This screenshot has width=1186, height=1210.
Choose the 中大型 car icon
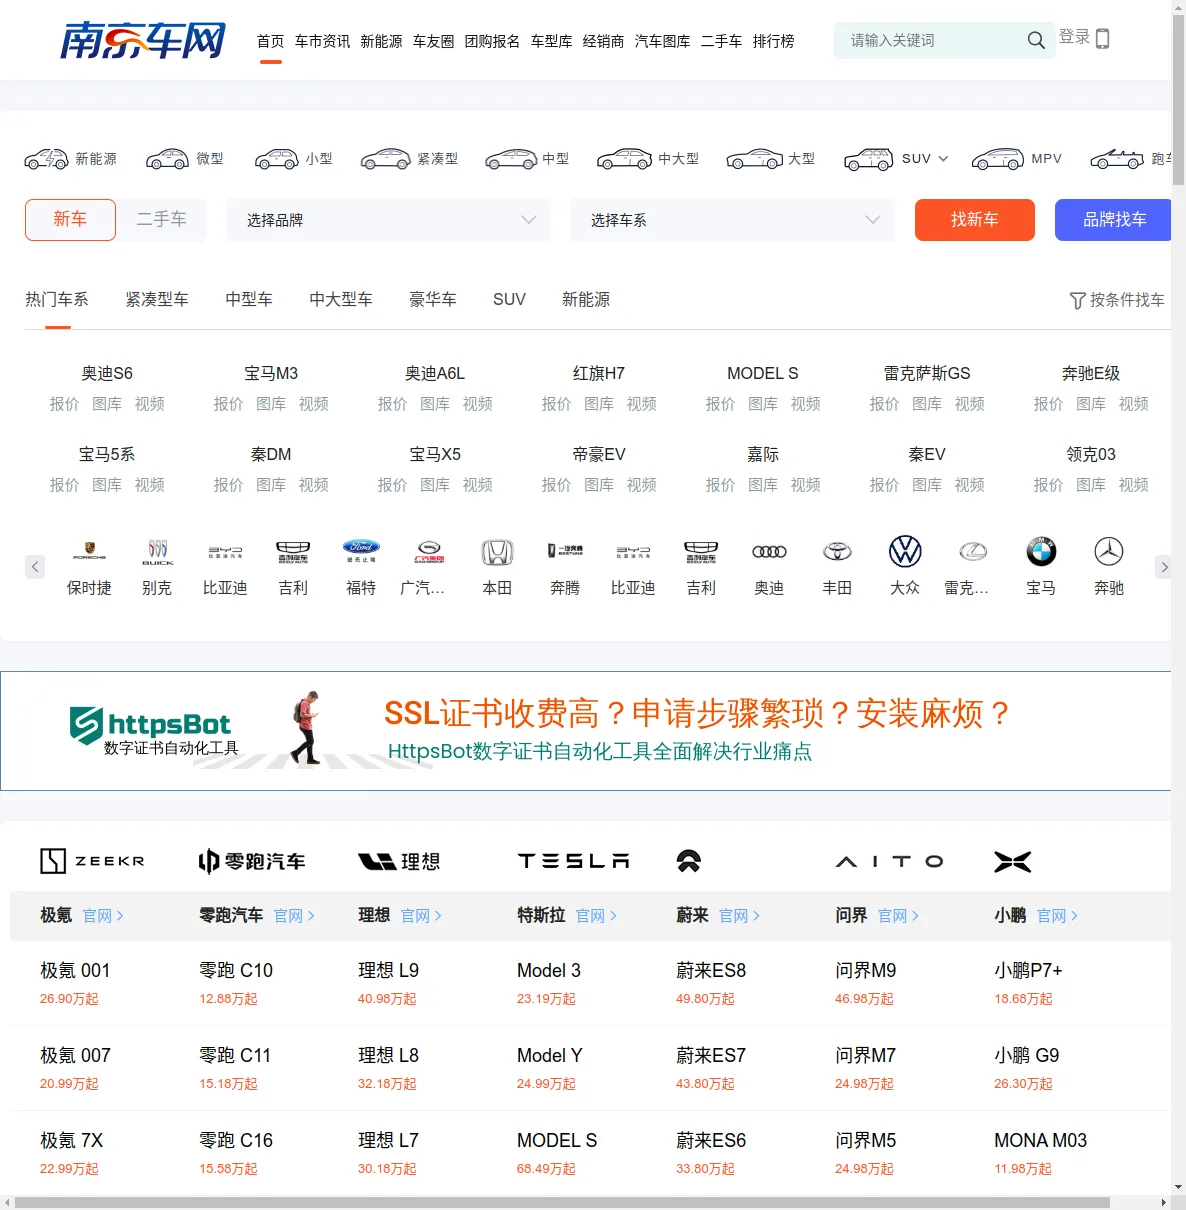pyautogui.click(x=624, y=159)
